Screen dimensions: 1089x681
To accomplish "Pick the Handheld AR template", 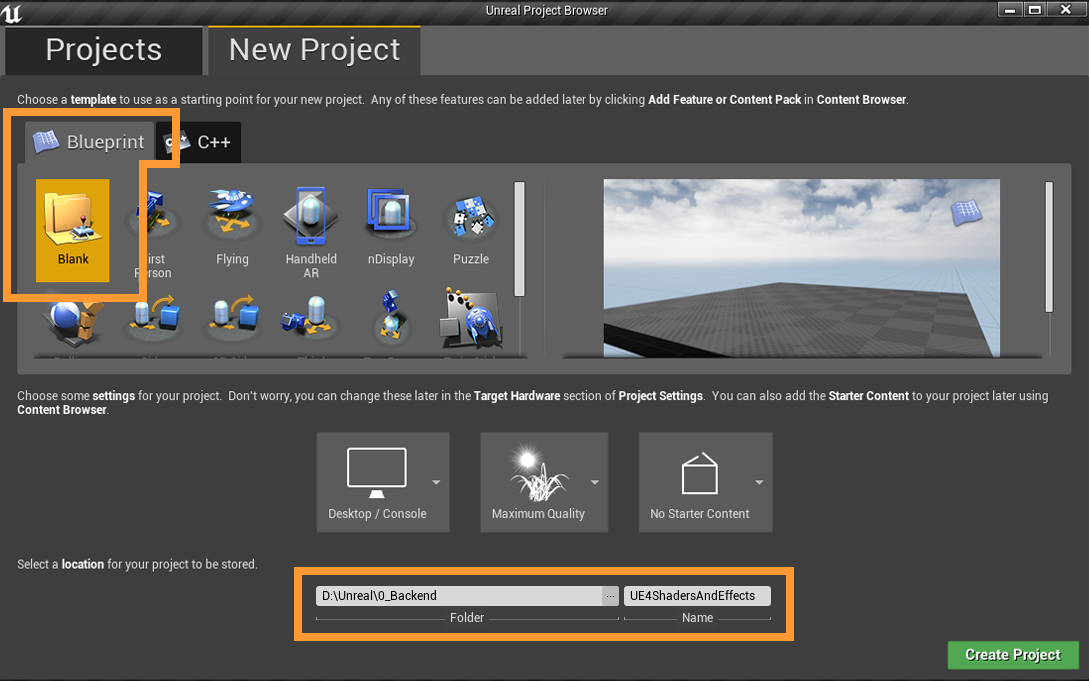I will (x=311, y=230).
